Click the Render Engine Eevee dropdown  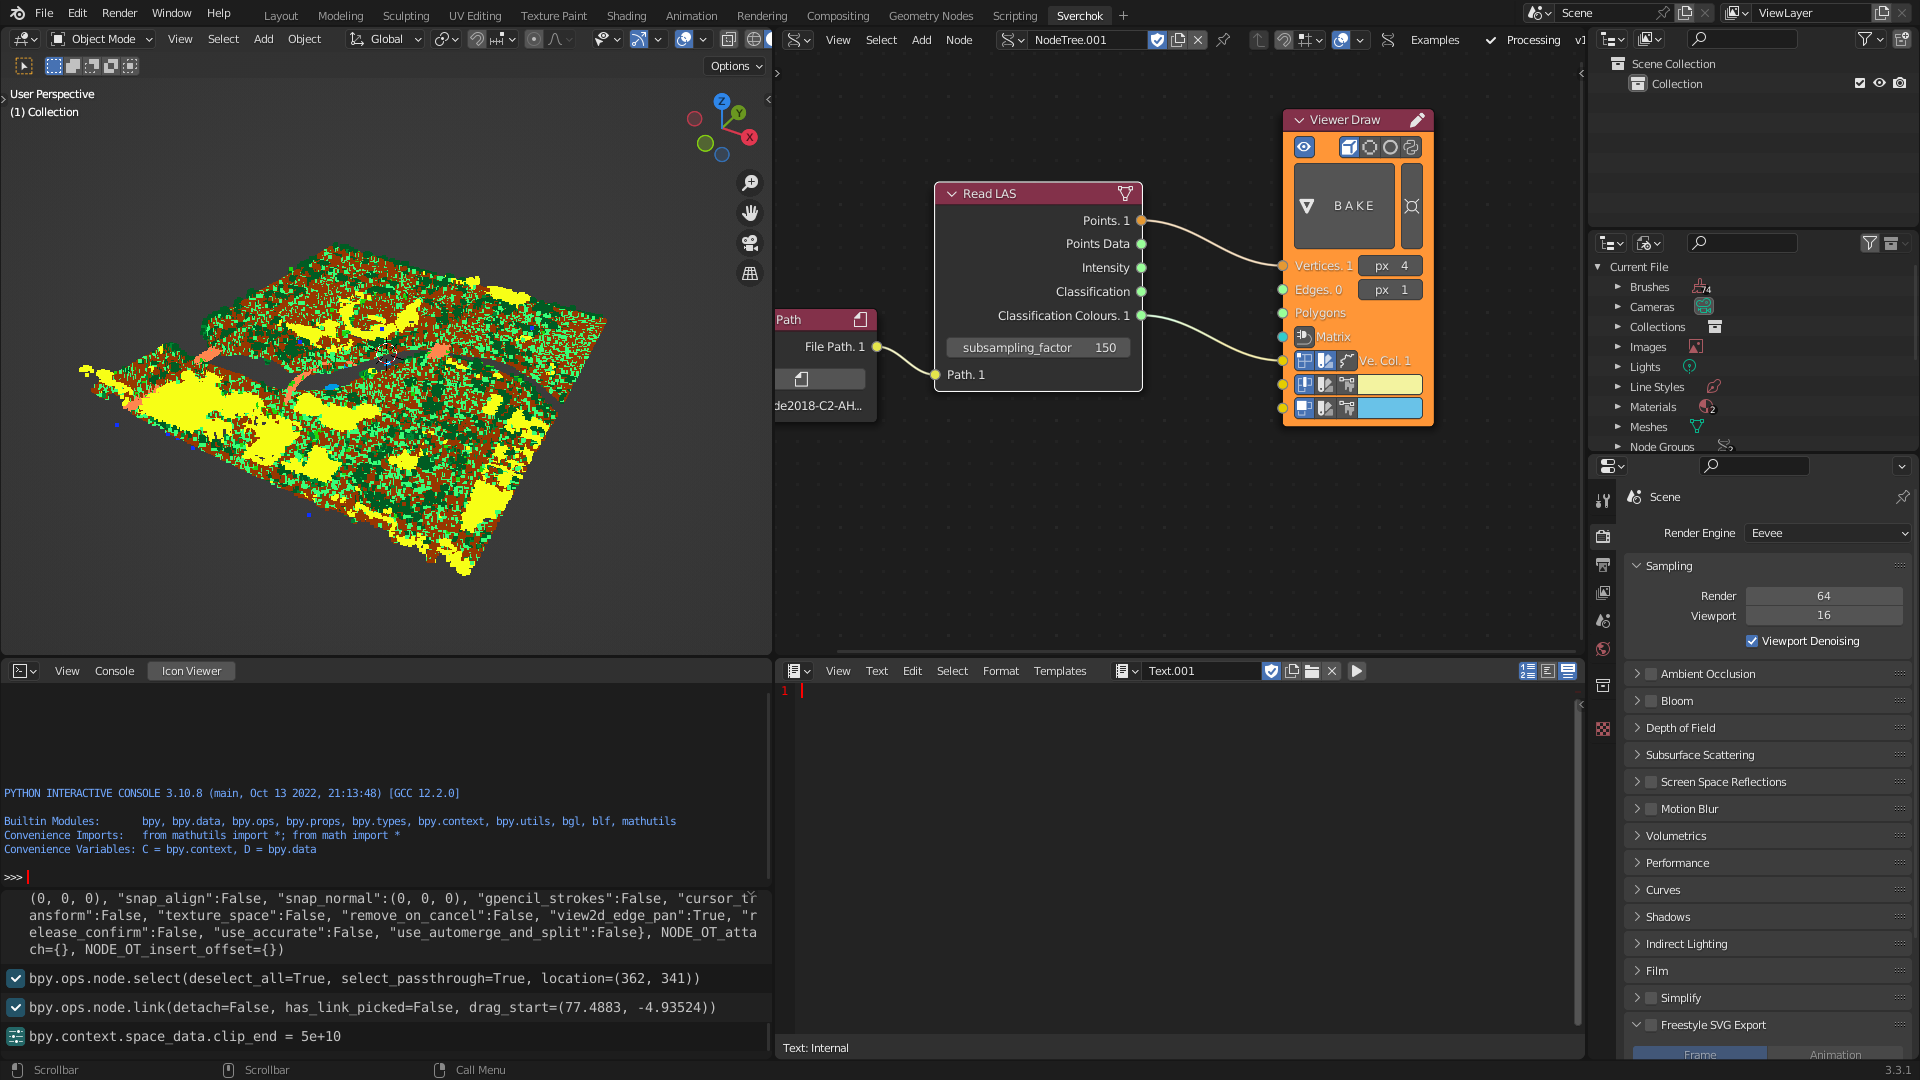point(1824,533)
